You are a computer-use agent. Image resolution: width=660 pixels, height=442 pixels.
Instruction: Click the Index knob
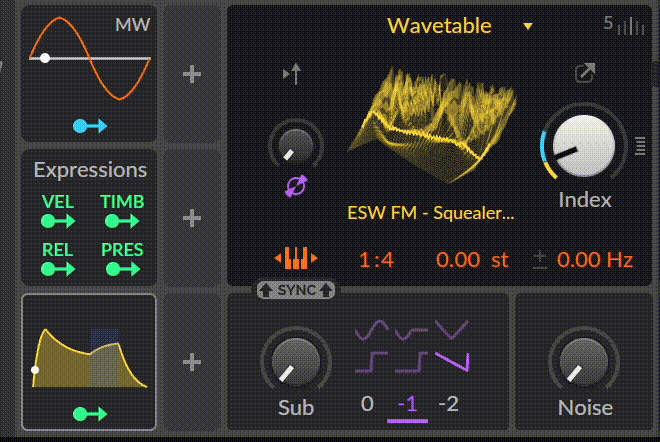point(584,146)
